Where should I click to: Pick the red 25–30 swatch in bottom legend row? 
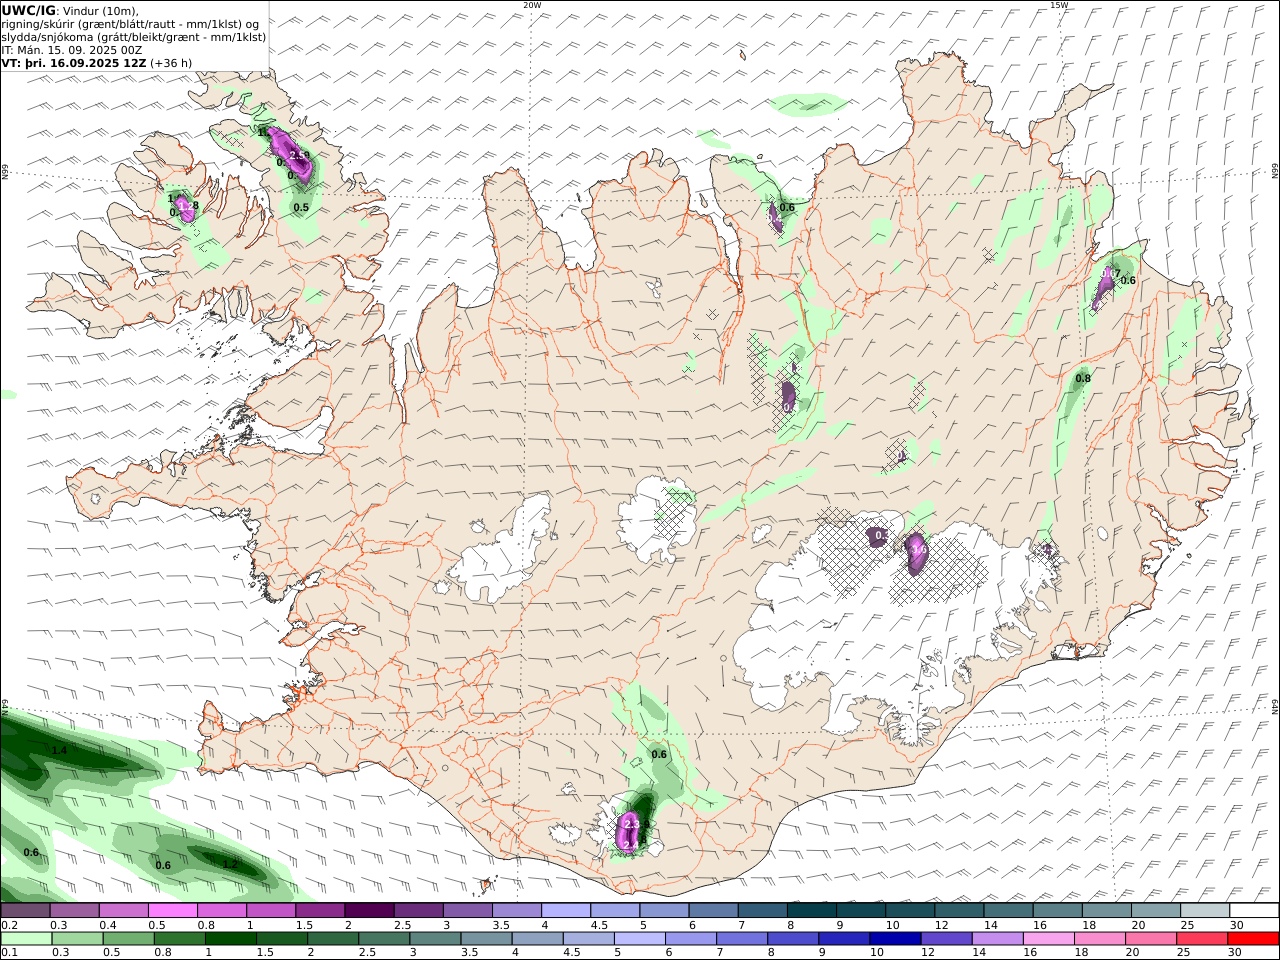click(1203, 939)
